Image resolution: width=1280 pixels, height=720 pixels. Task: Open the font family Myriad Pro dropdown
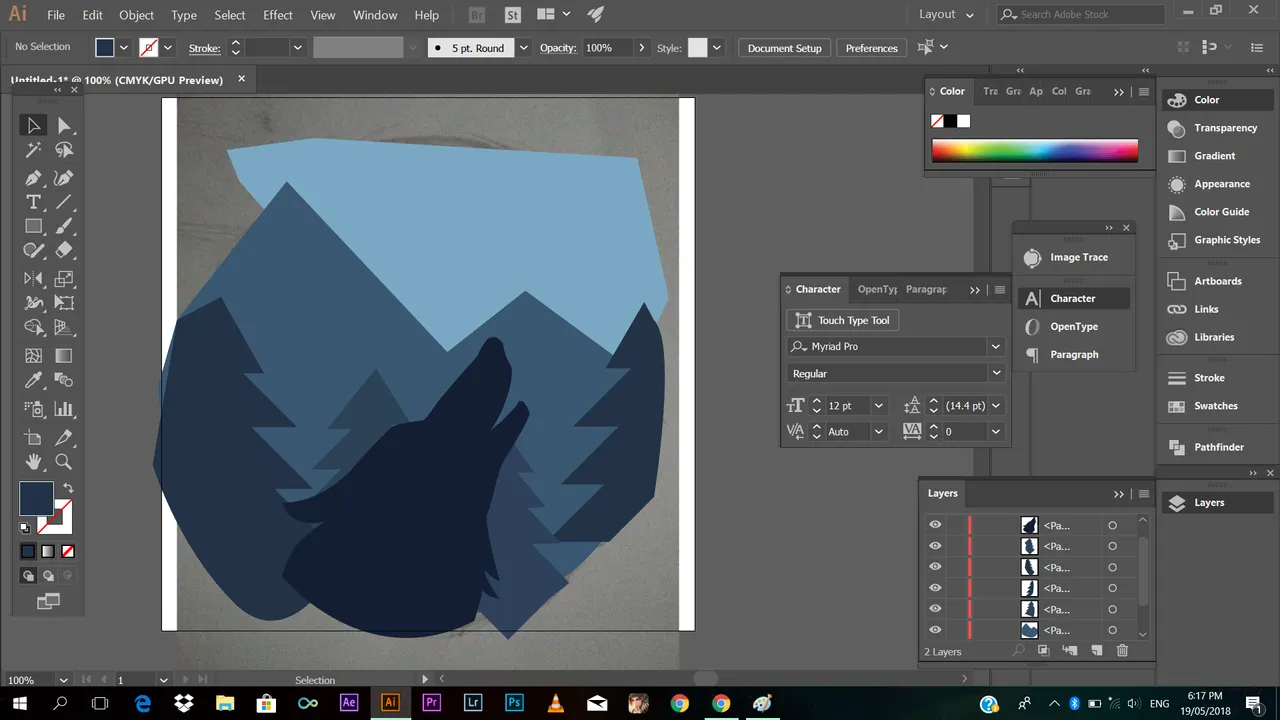point(996,347)
